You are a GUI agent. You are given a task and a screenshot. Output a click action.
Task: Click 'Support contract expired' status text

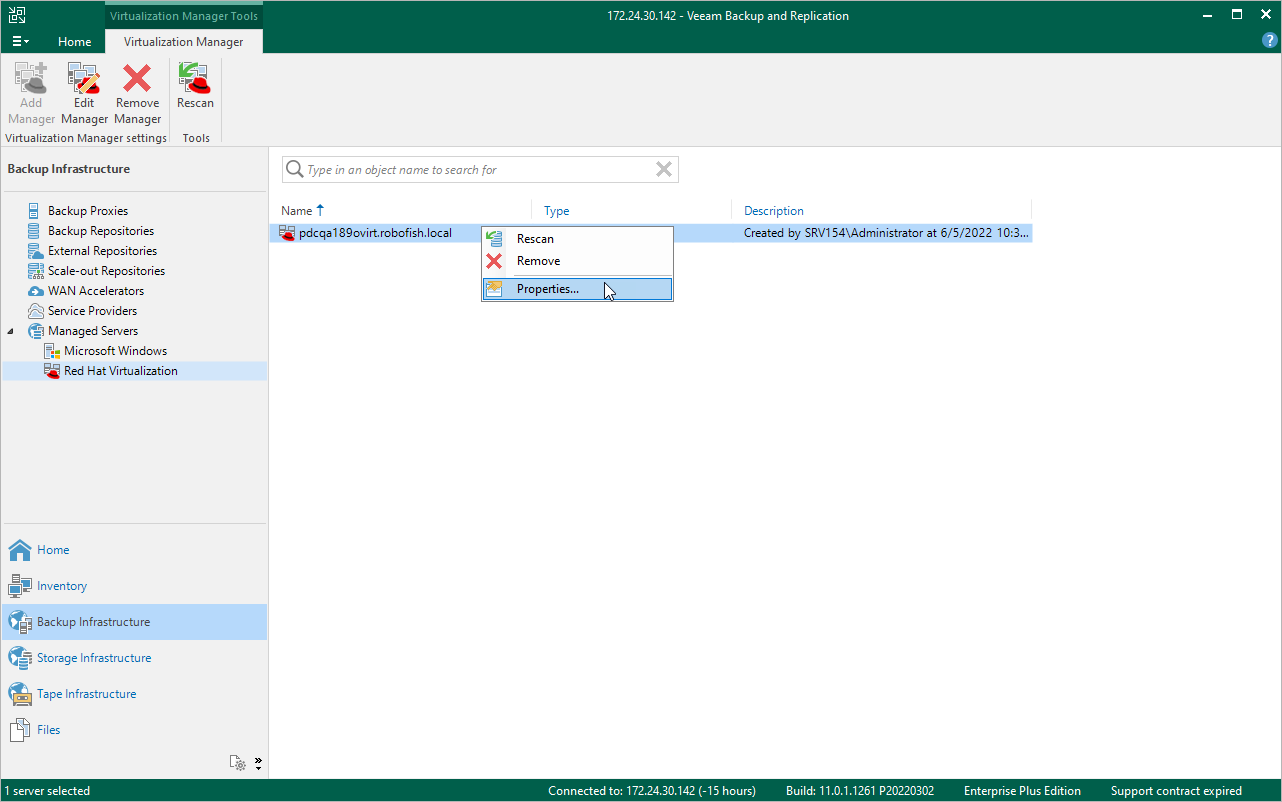coord(1176,791)
